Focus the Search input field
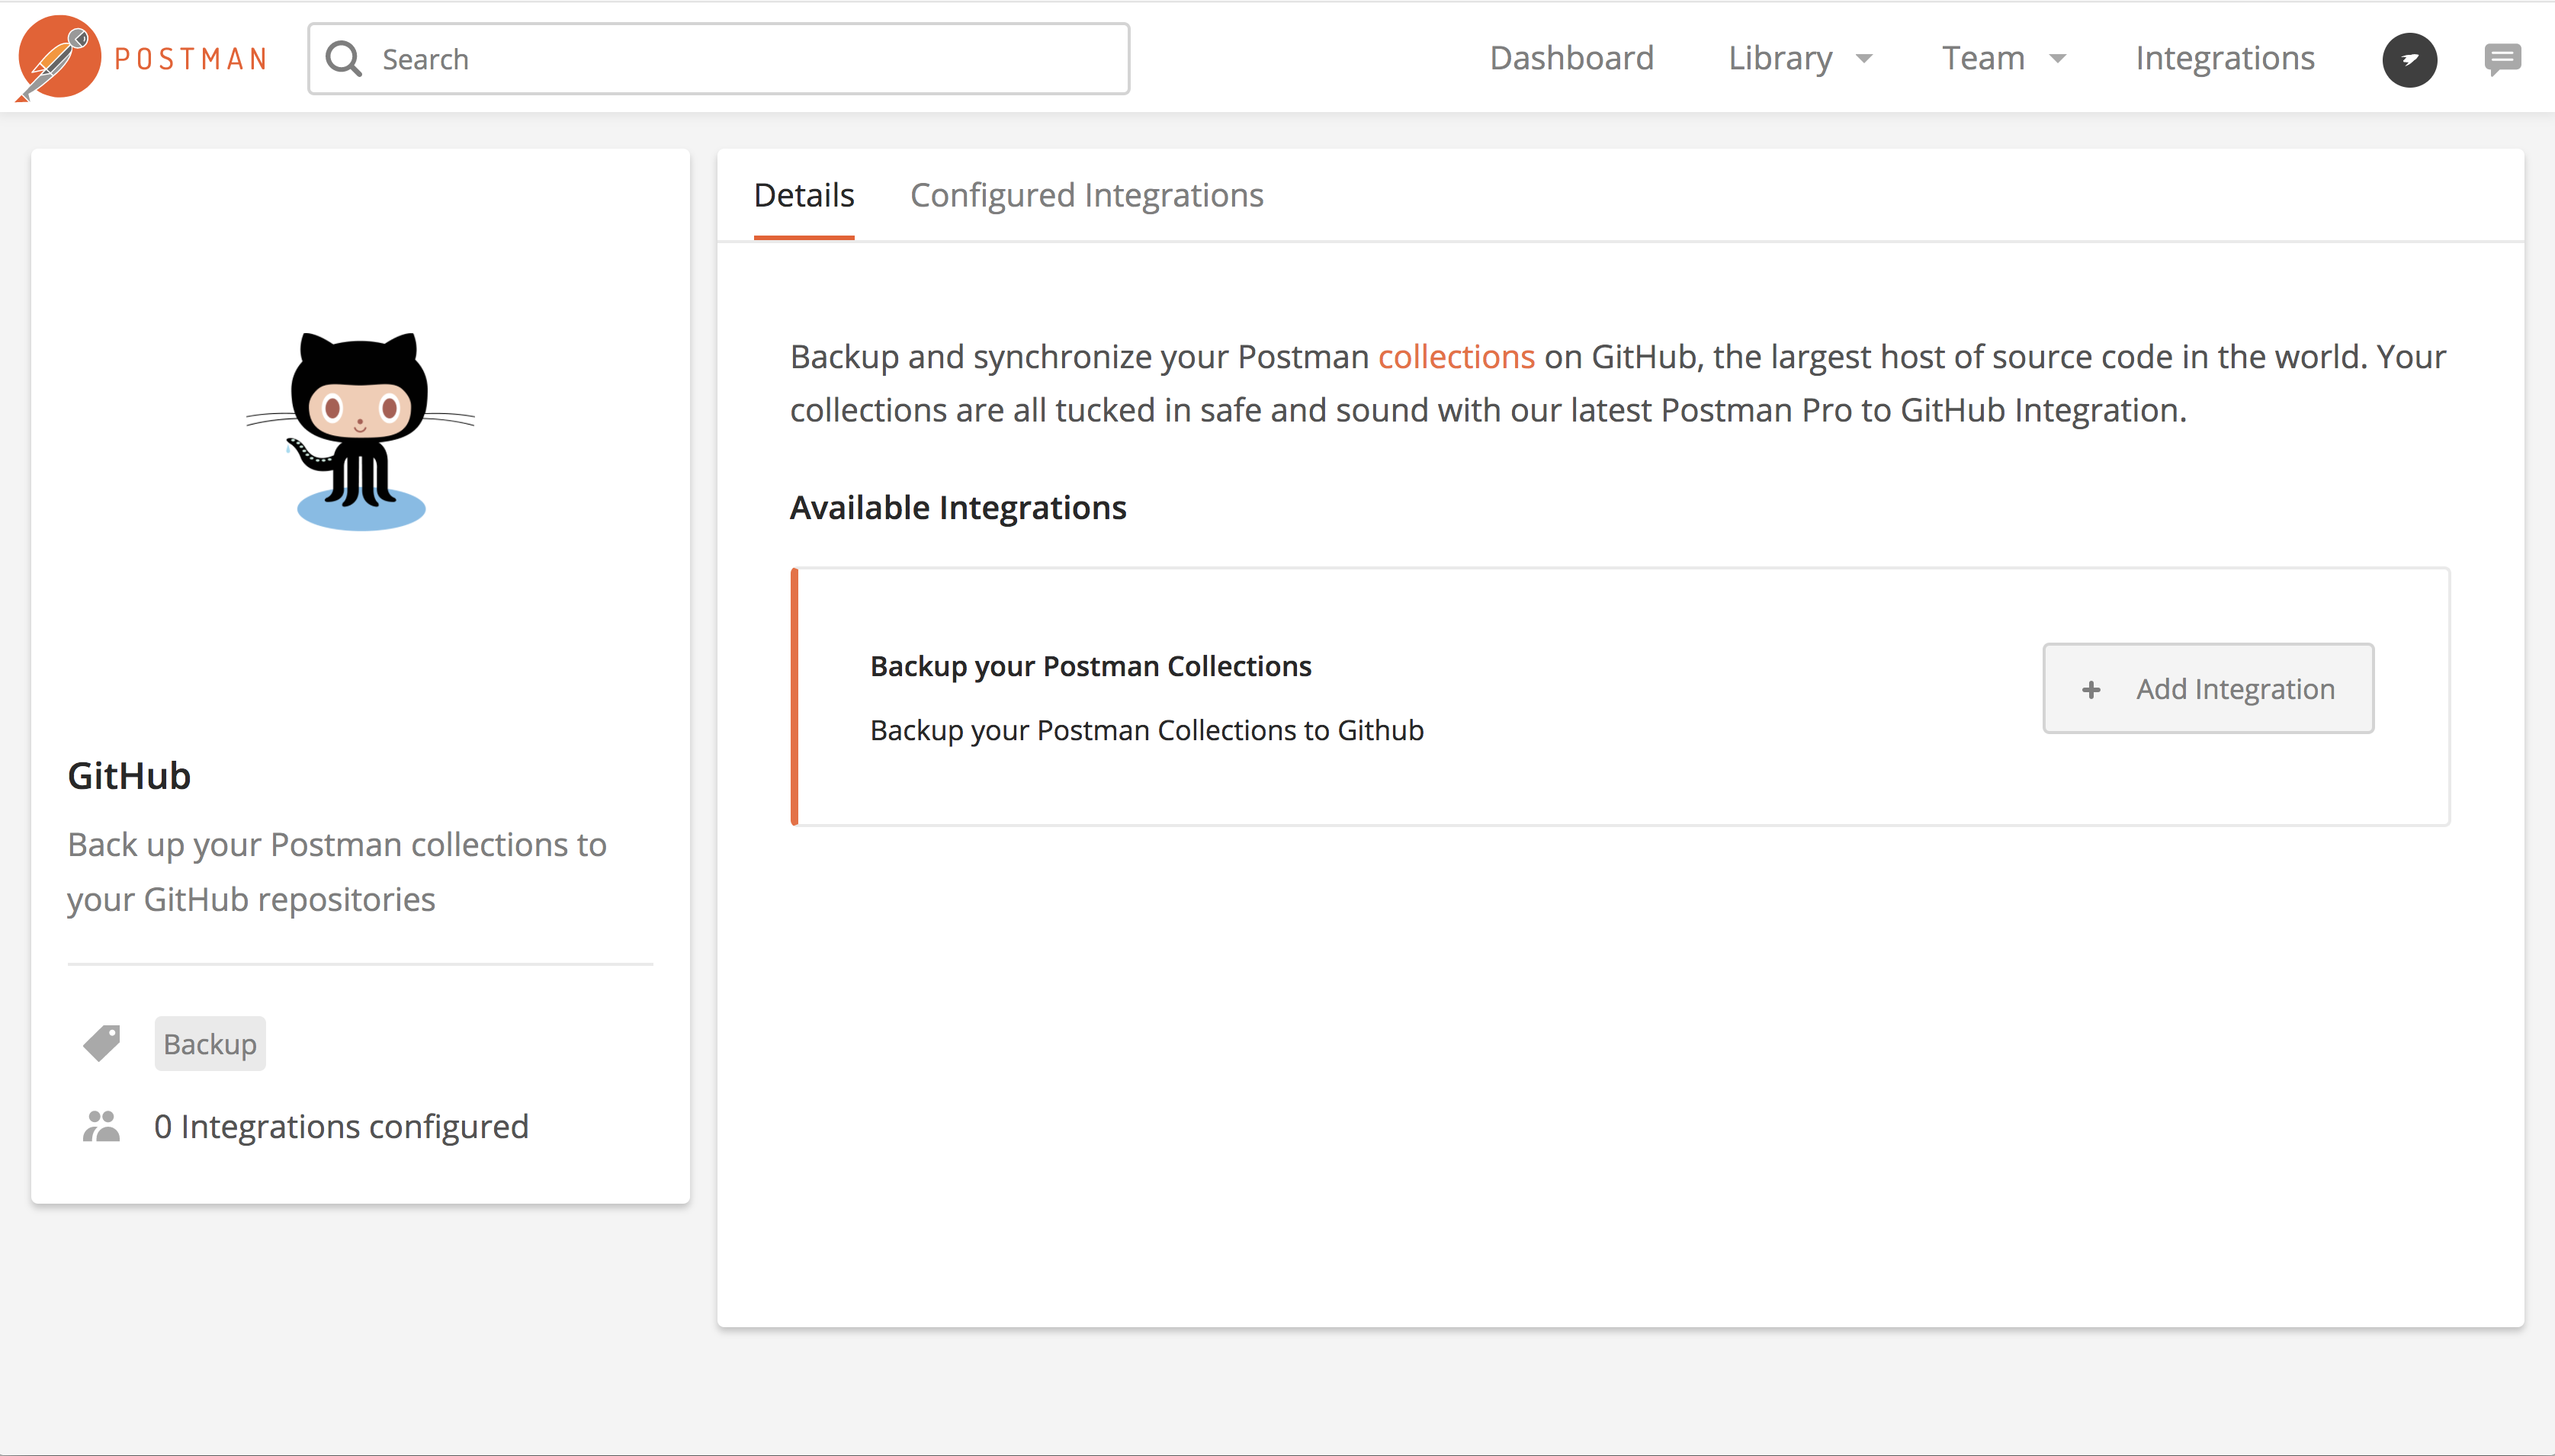2555x1456 pixels. [x=719, y=59]
